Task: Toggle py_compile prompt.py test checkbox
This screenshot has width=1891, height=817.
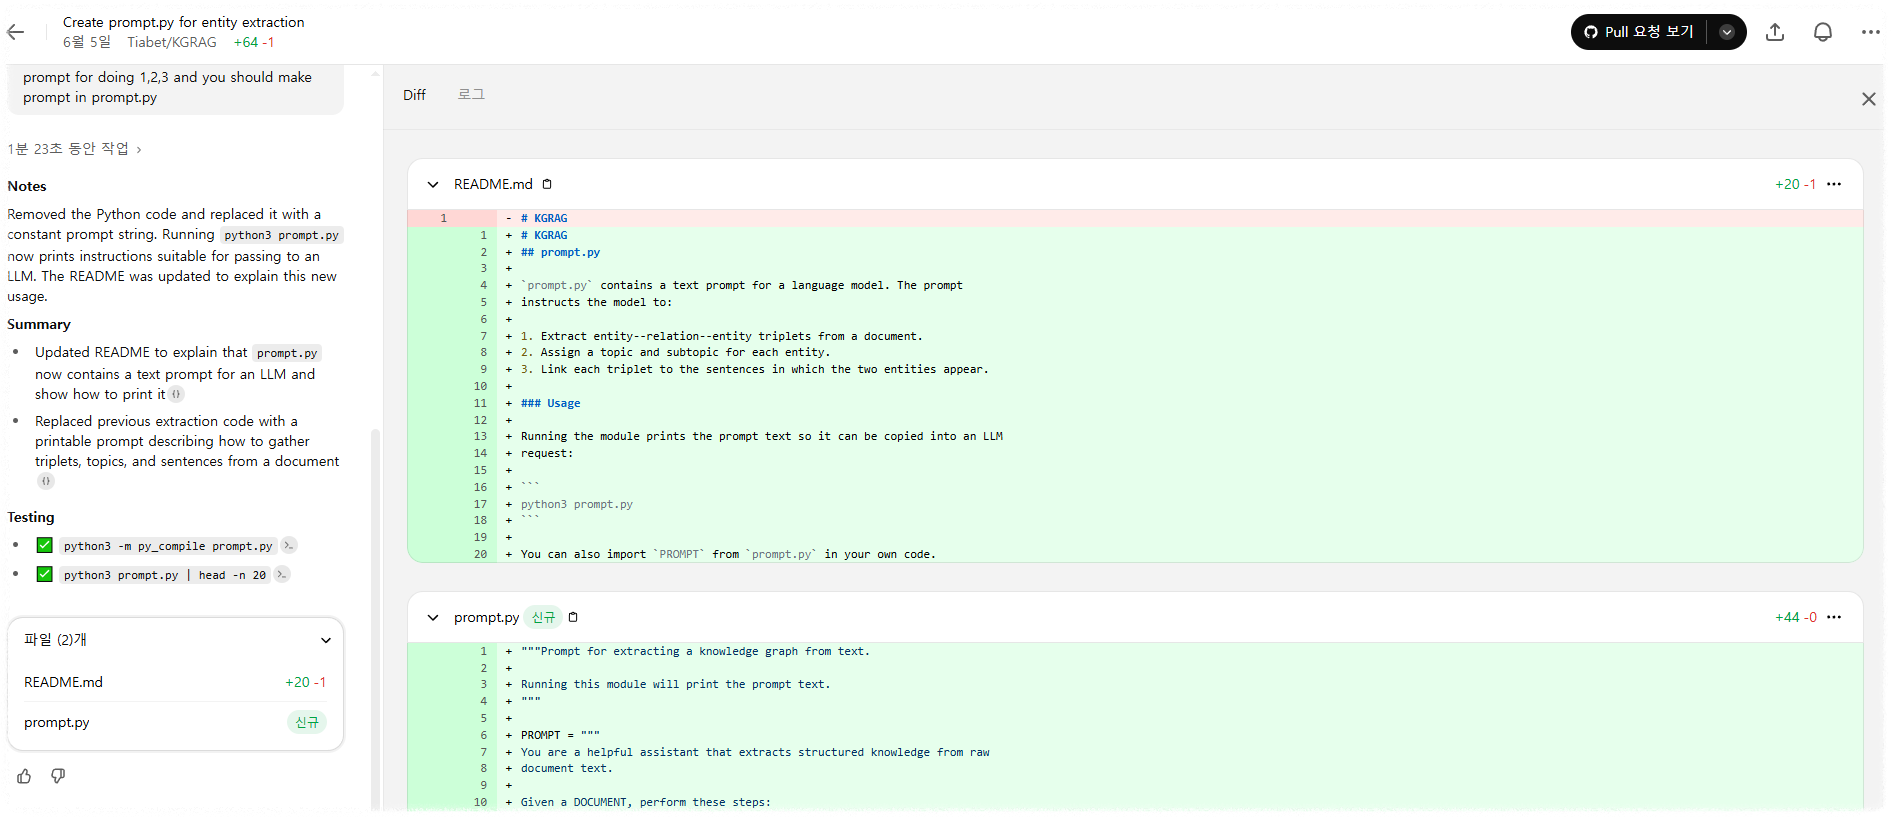Action: [x=44, y=545]
